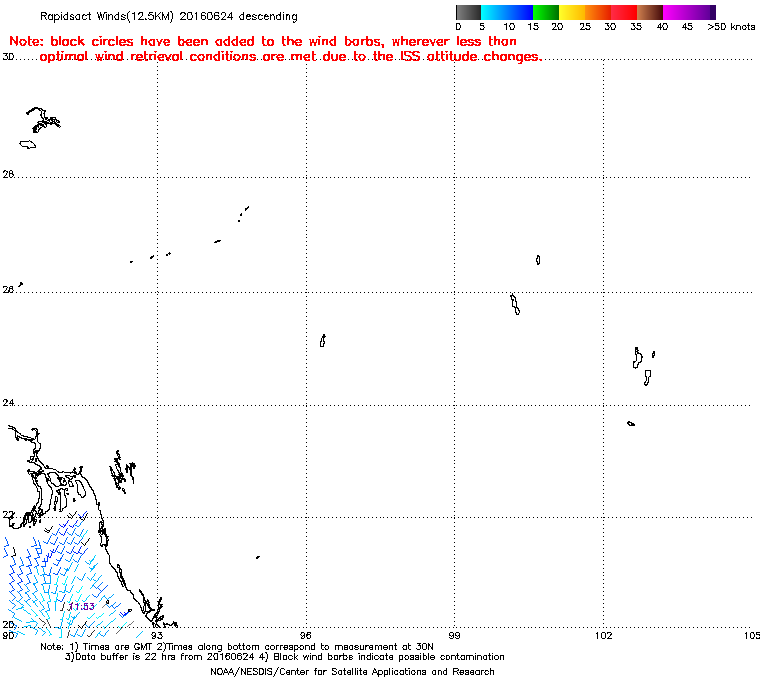Click the brown 35-40 knots color band
The width and height of the screenshot is (760, 688).
click(x=650, y=12)
